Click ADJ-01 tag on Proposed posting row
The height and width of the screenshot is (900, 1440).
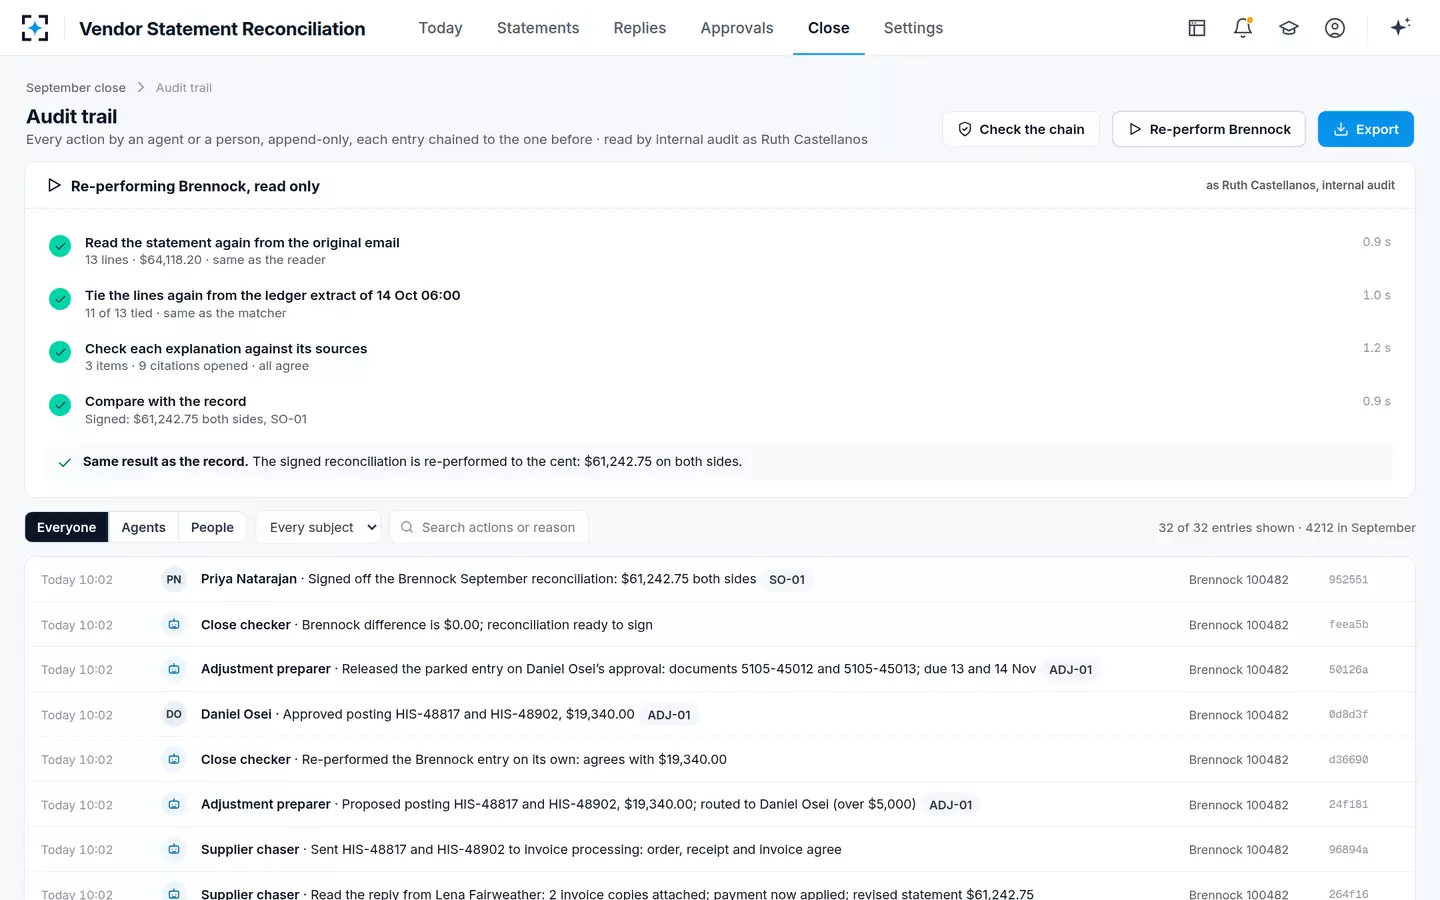point(951,805)
